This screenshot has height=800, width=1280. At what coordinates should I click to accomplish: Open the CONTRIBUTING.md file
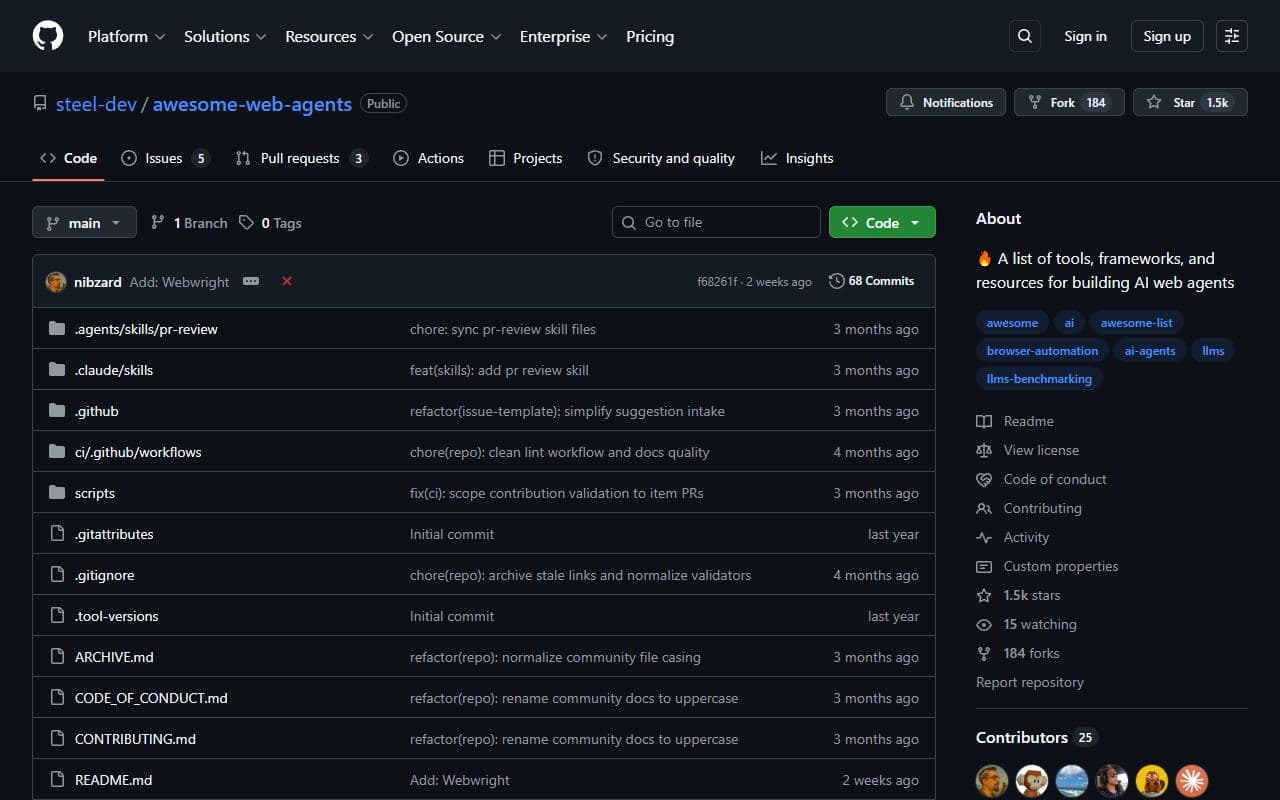pyautogui.click(x=135, y=739)
